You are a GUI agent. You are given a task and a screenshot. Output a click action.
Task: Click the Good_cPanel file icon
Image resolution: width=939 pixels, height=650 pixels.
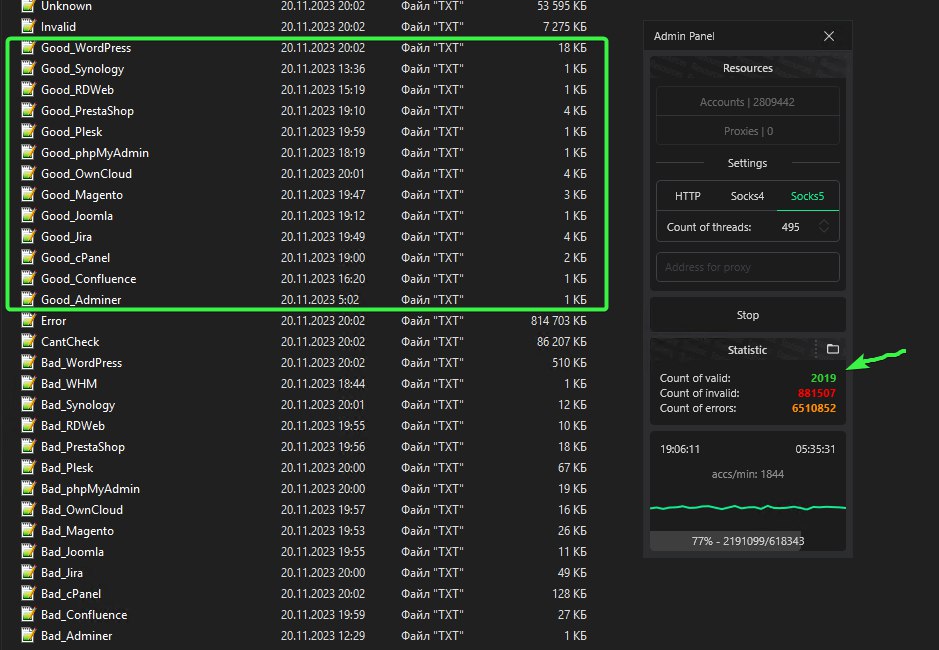coord(29,258)
